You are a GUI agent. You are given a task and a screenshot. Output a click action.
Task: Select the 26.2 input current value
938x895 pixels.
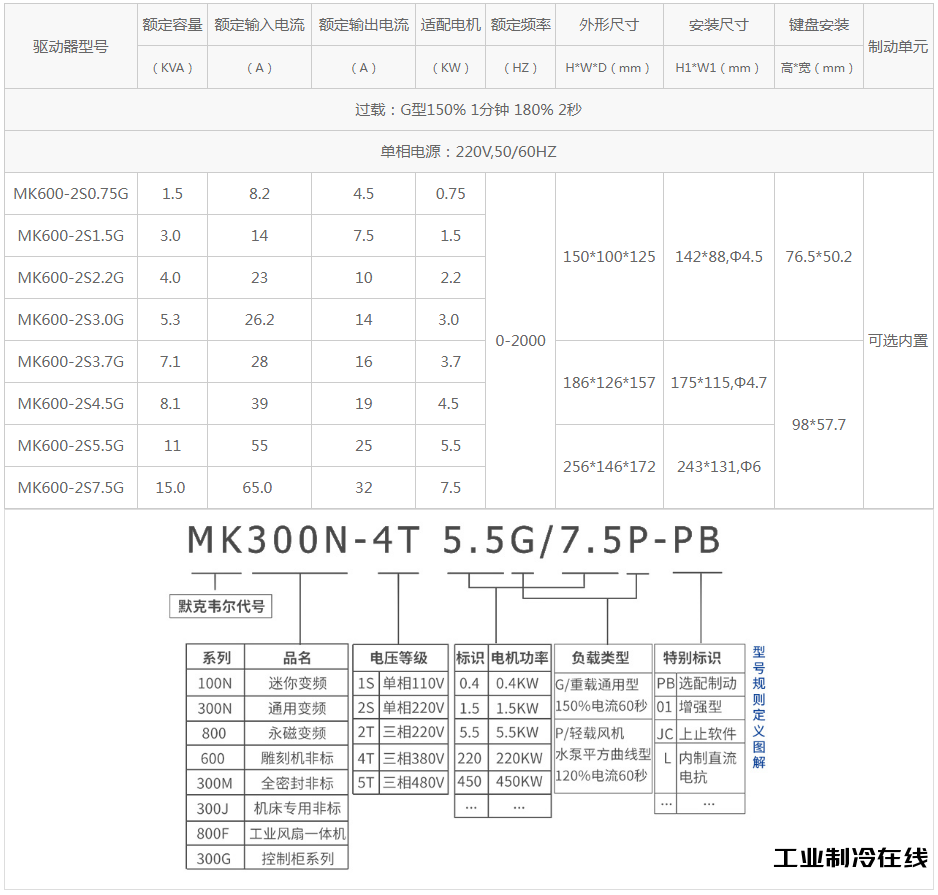(259, 319)
